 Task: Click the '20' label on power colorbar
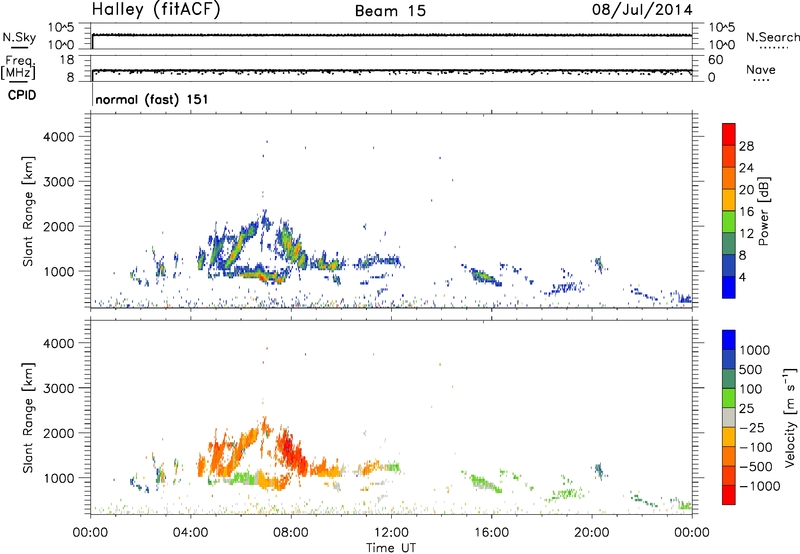tap(746, 190)
